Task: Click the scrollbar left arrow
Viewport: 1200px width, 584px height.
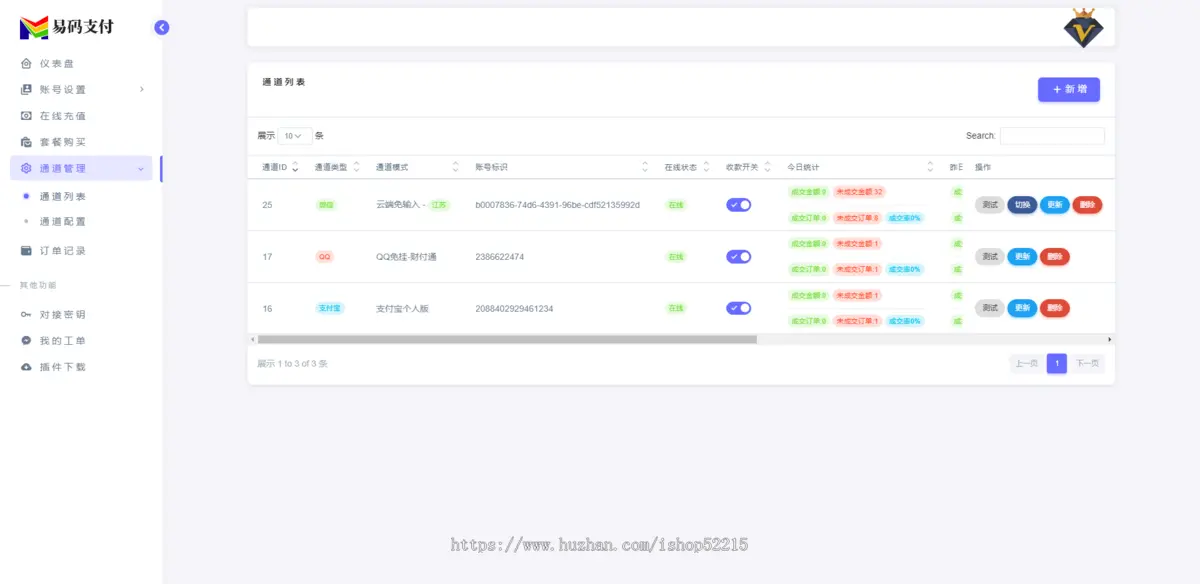Action: click(x=252, y=340)
